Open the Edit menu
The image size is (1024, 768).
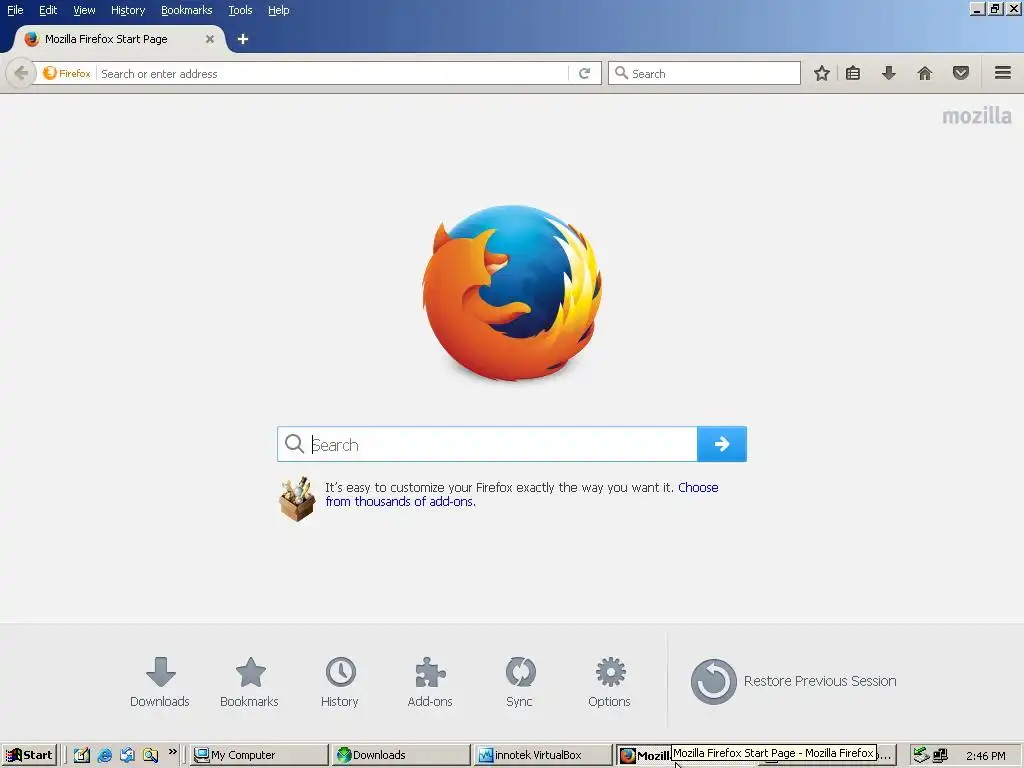(48, 10)
